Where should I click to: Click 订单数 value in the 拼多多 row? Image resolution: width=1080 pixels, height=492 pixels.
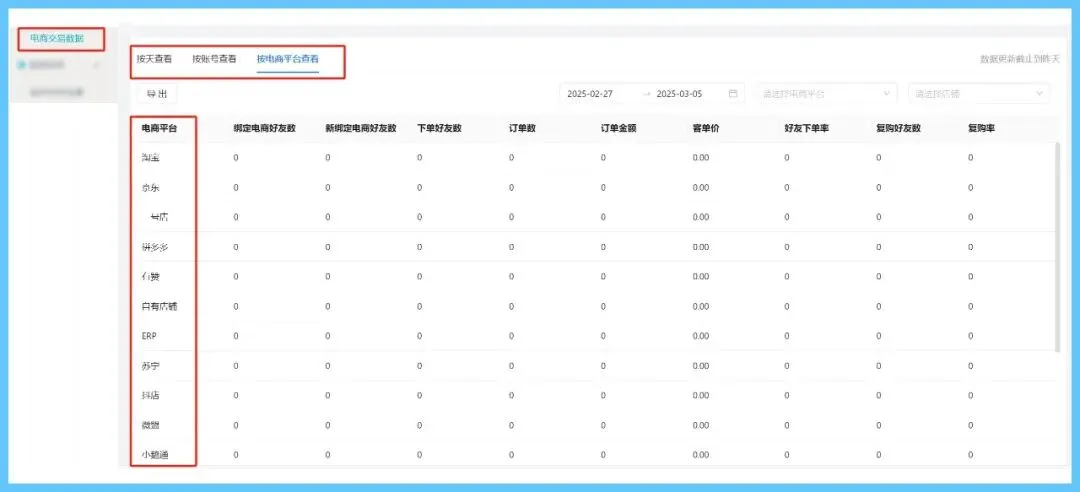512,247
